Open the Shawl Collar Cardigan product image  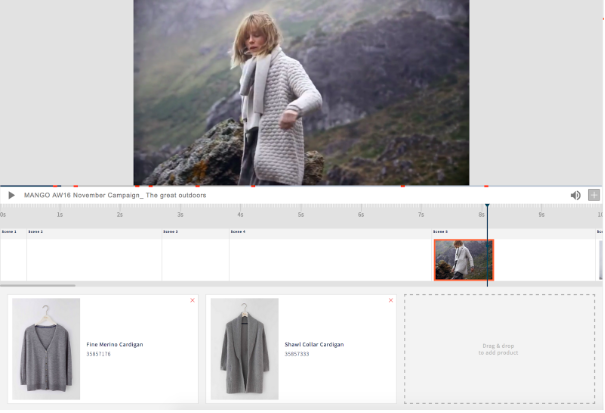[245, 349]
